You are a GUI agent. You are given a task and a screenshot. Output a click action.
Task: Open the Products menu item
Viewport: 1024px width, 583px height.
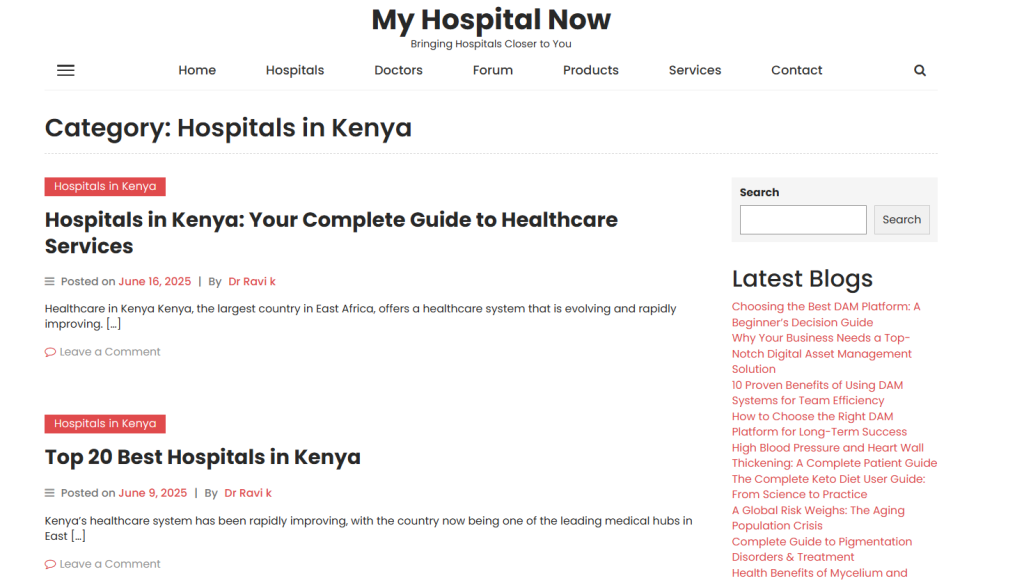coord(590,71)
